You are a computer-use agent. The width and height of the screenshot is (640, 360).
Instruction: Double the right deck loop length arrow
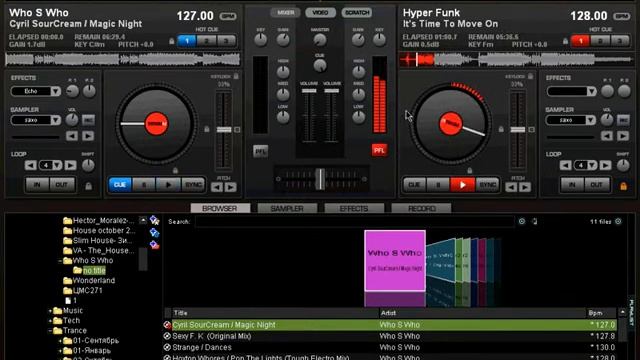tap(605, 165)
